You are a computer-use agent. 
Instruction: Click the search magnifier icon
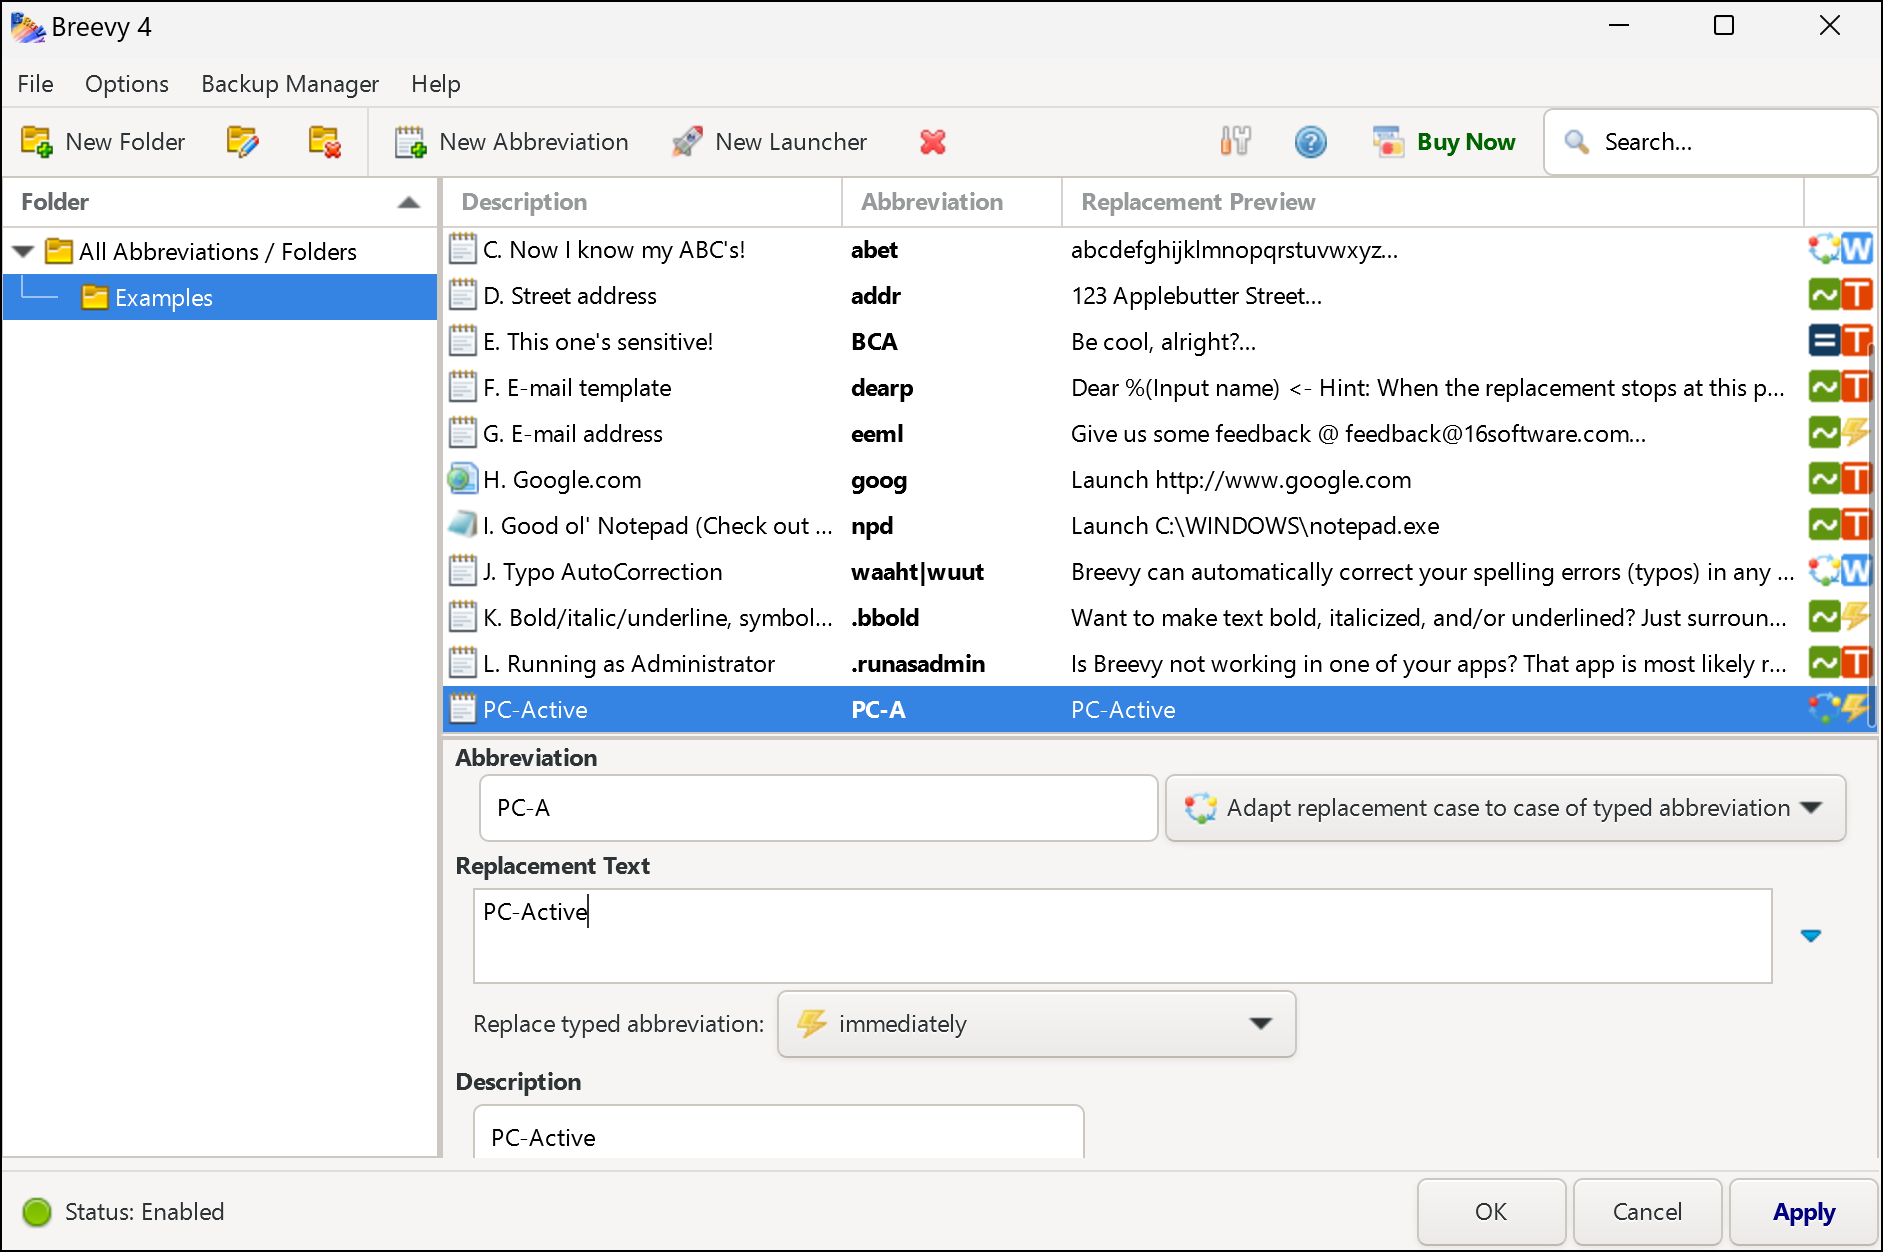(x=1577, y=142)
